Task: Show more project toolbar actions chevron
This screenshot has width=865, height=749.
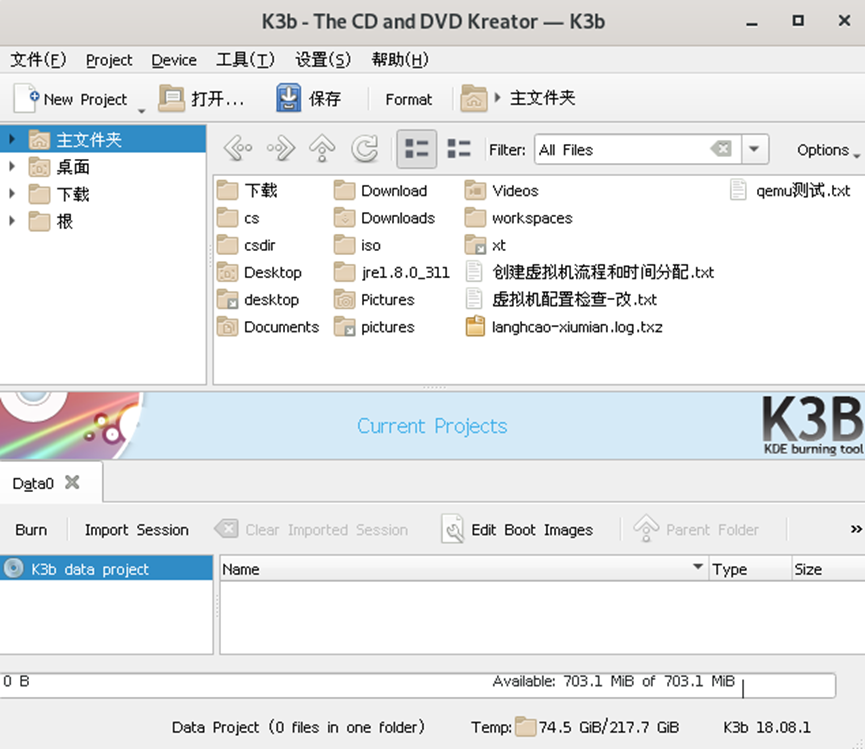Action: 856,529
